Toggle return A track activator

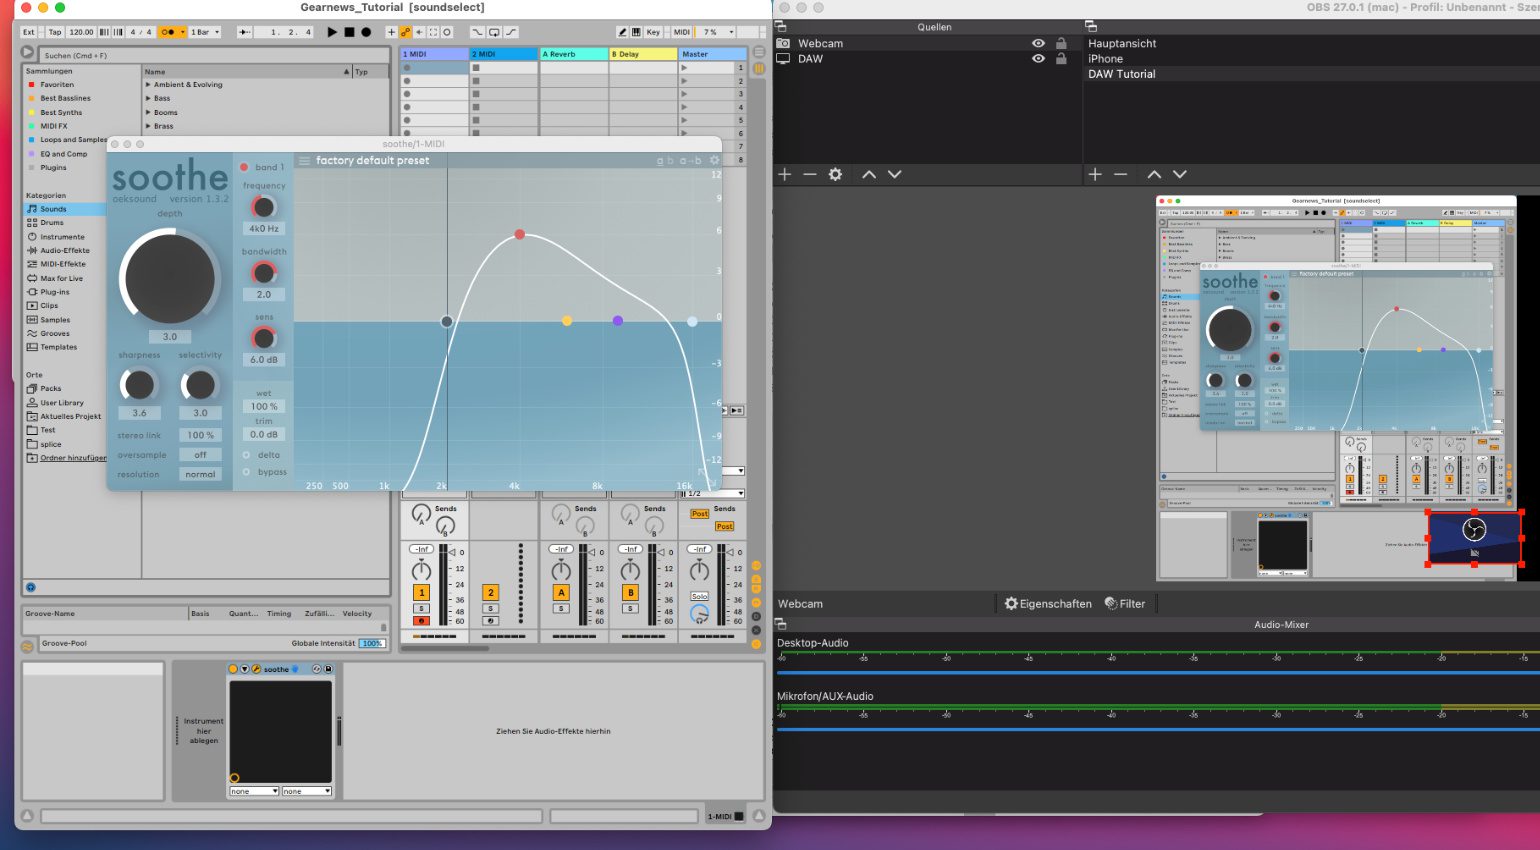(561, 592)
